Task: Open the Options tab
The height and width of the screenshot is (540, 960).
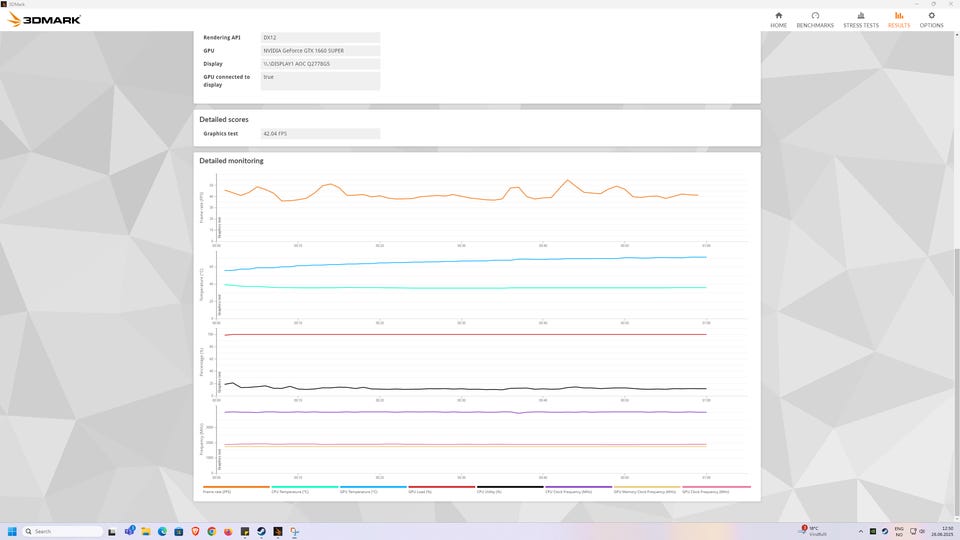Action: click(x=931, y=20)
